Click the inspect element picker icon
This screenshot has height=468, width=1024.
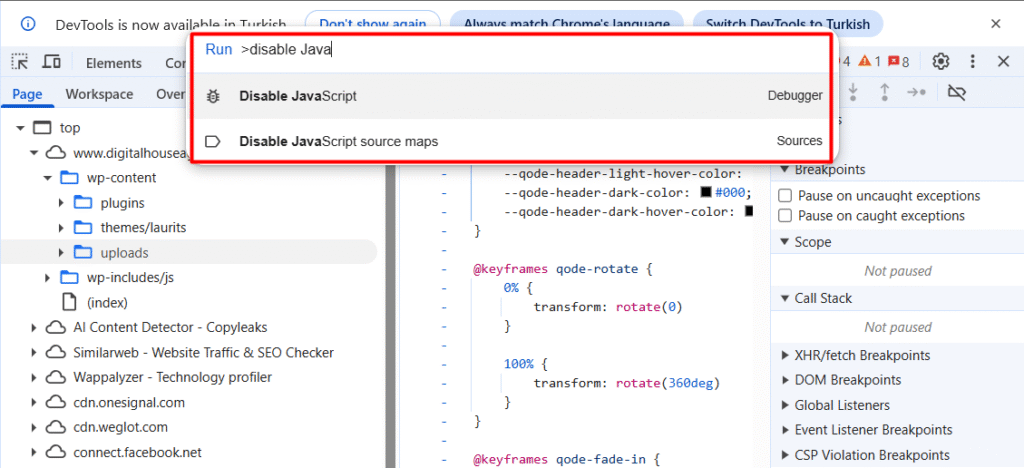19,62
